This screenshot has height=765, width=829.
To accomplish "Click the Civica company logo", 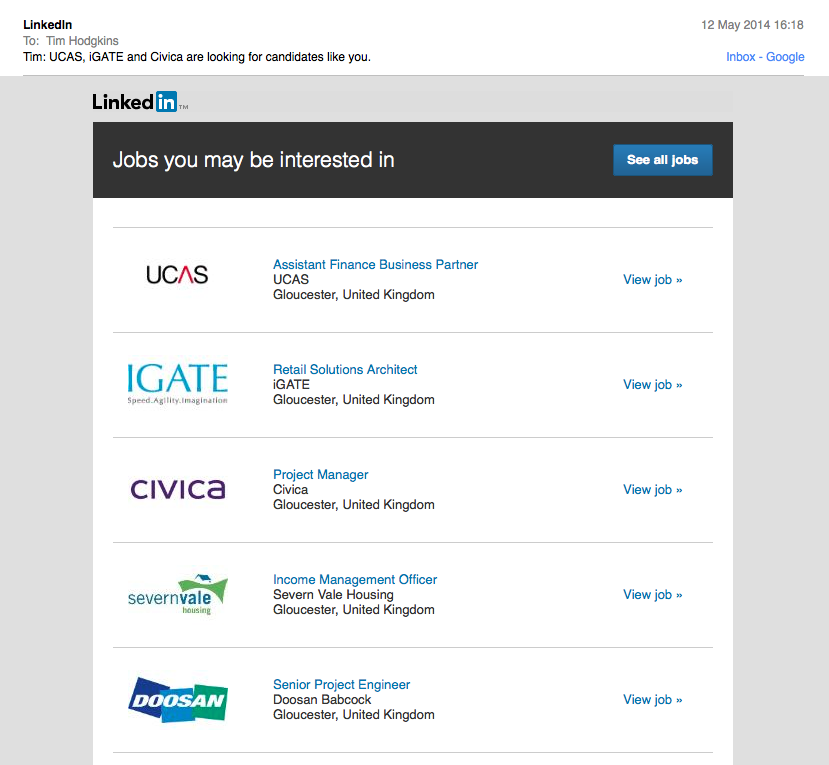I will tap(178, 489).
